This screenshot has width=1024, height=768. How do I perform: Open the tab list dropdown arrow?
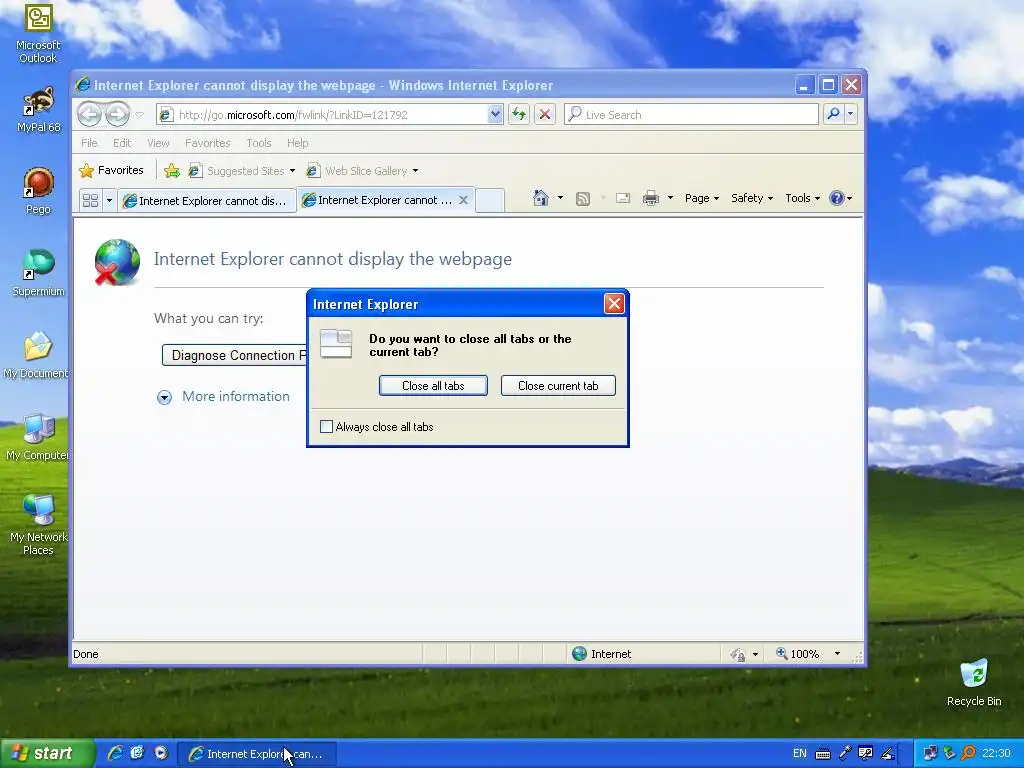[109, 200]
